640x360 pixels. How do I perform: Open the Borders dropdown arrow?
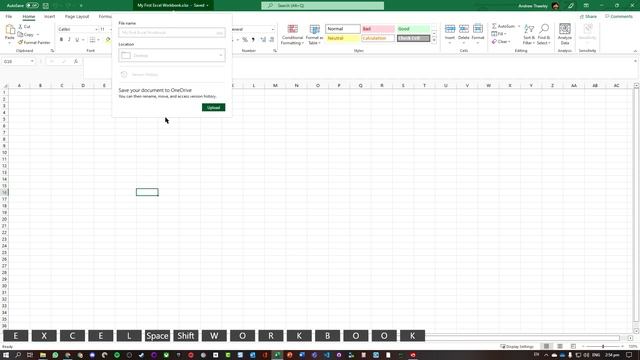[x=98, y=40]
